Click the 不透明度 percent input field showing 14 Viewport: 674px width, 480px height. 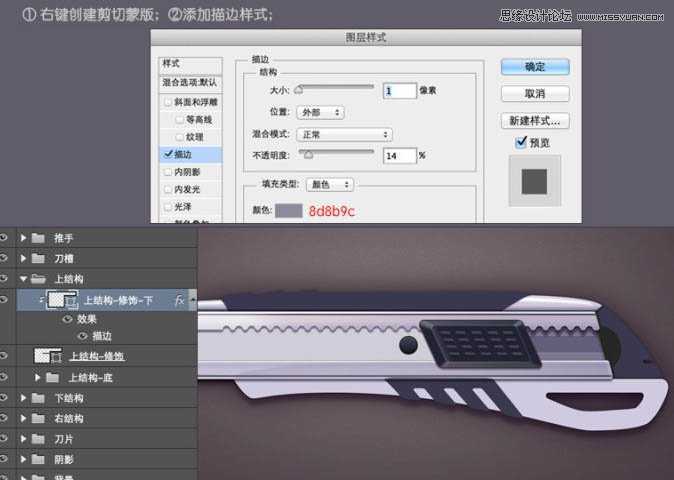point(400,156)
